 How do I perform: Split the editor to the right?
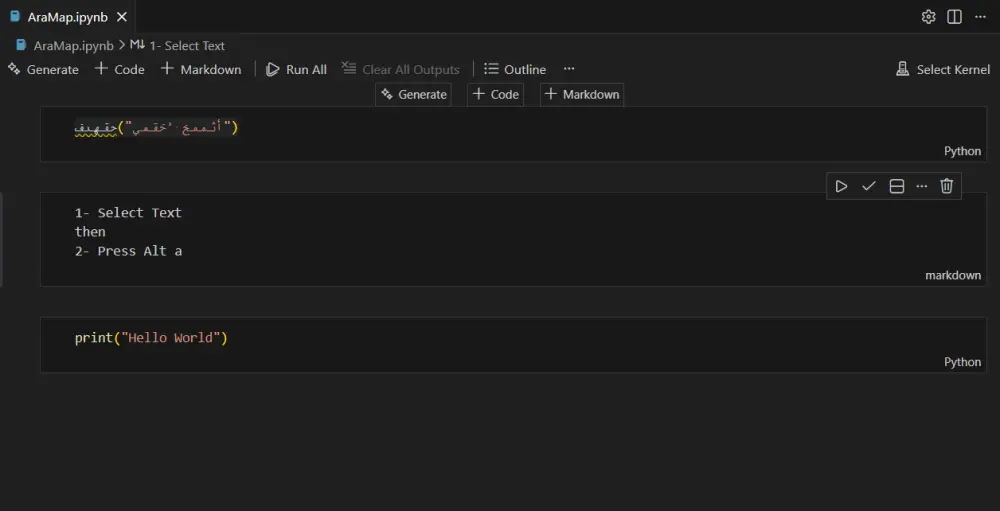(x=954, y=17)
